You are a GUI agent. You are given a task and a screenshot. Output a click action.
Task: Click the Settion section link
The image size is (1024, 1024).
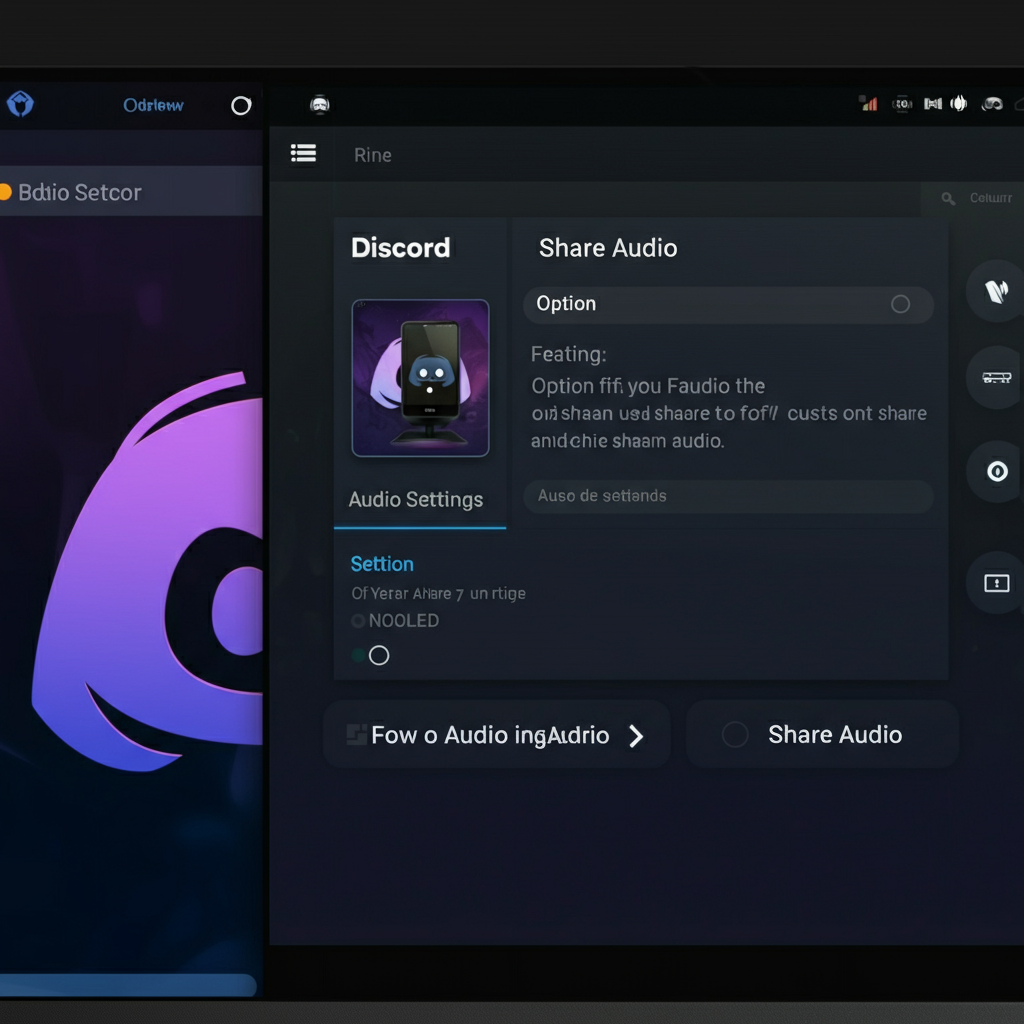[x=382, y=564]
